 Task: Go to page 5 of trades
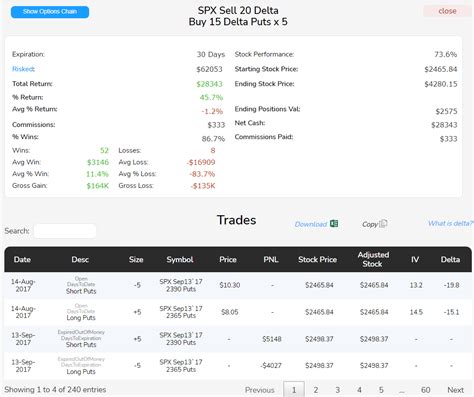click(381, 390)
